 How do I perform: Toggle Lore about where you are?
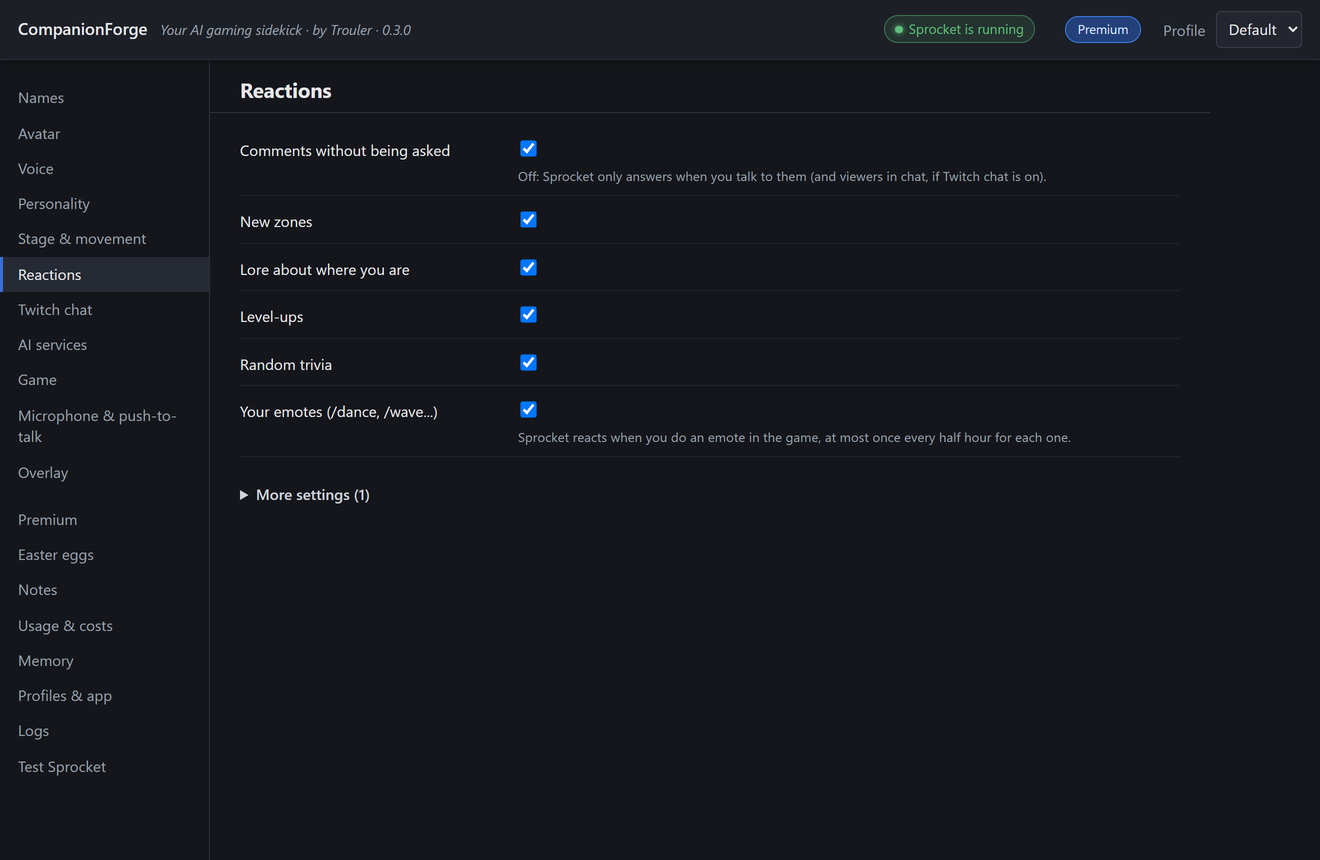coord(528,268)
